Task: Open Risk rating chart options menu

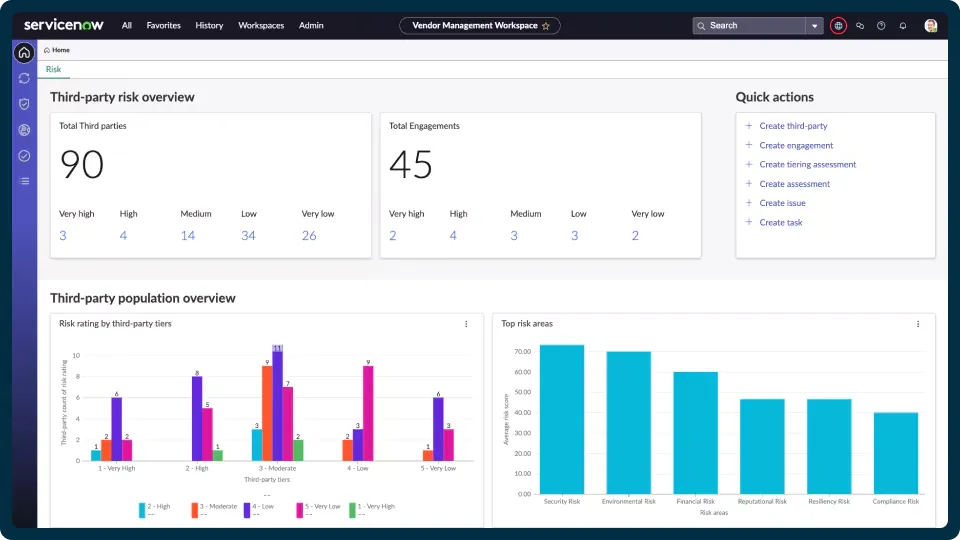Action: pyautogui.click(x=466, y=324)
